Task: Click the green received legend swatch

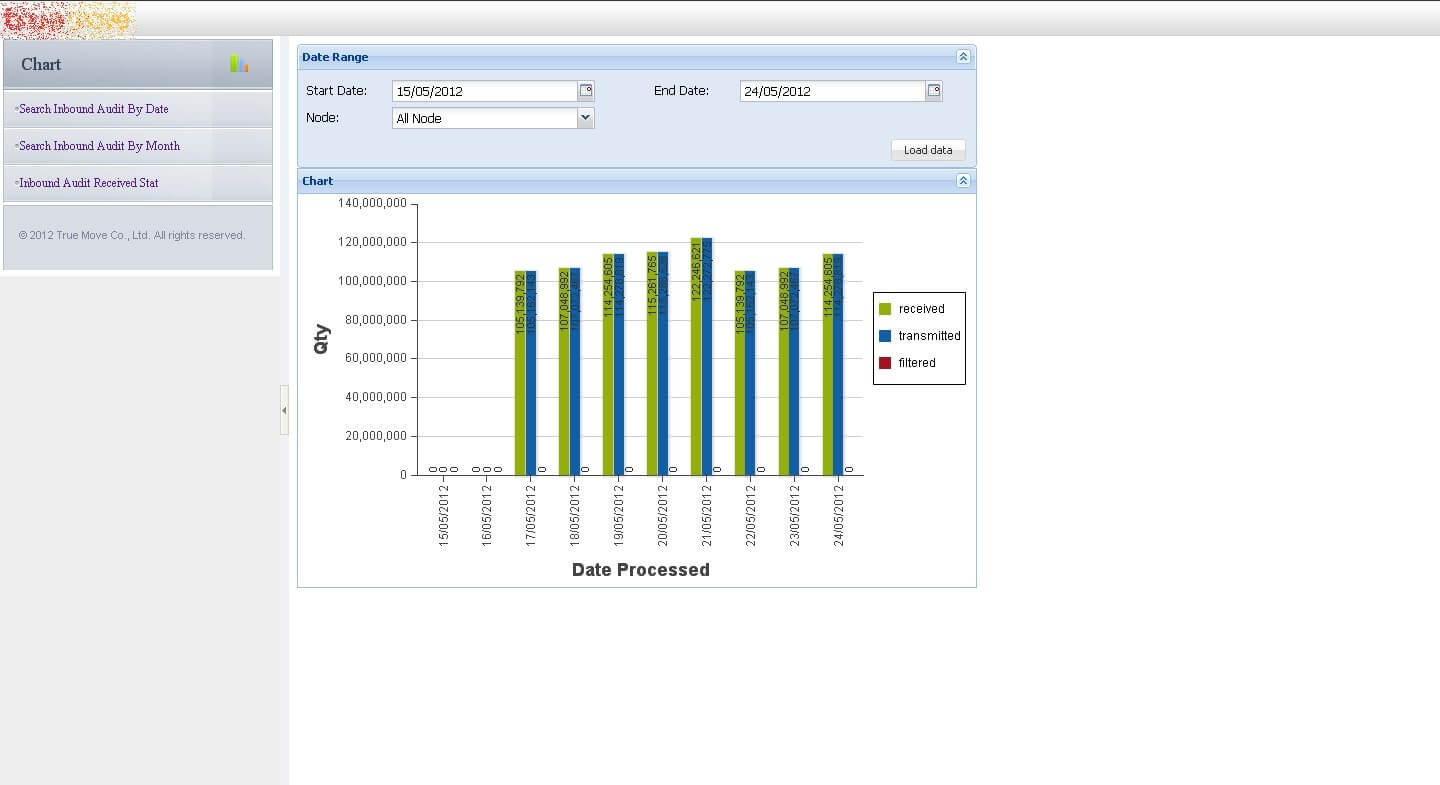Action: 885,309
